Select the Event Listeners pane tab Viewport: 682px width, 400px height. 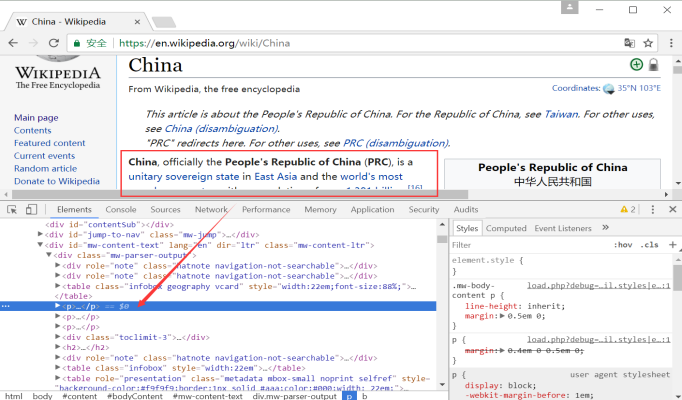point(563,228)
